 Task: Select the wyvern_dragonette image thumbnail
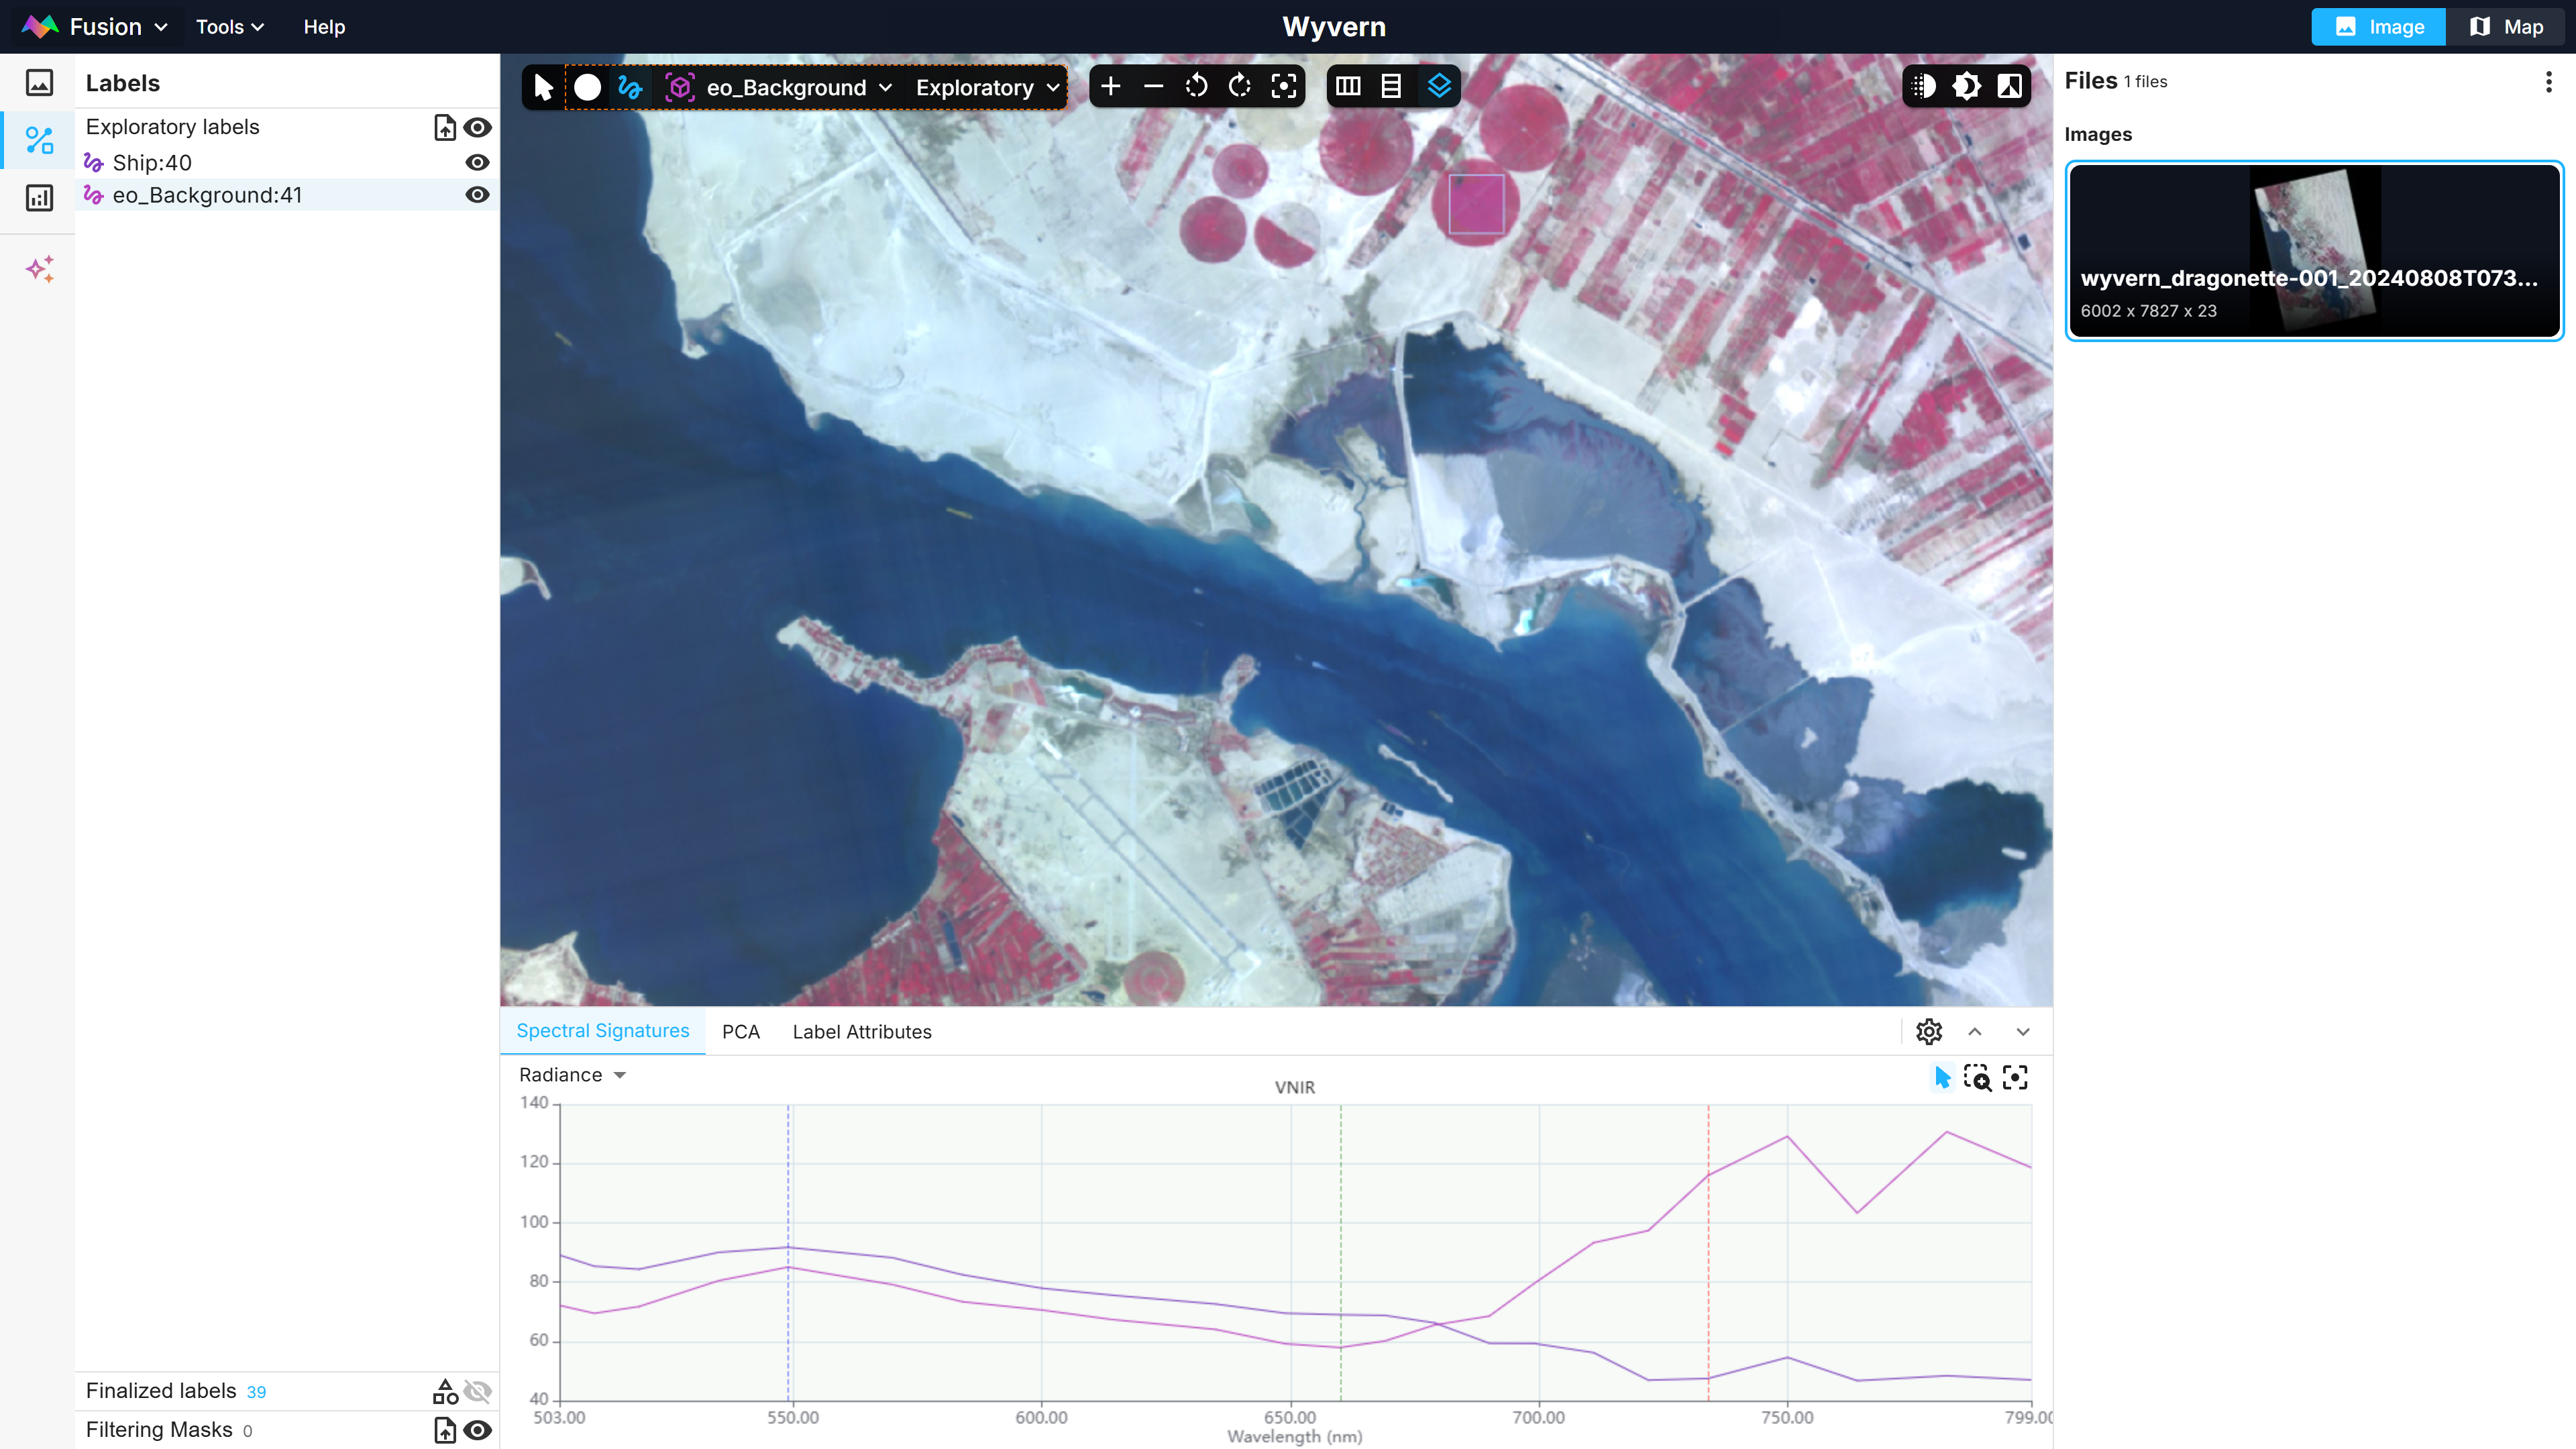coord(2314,250)
